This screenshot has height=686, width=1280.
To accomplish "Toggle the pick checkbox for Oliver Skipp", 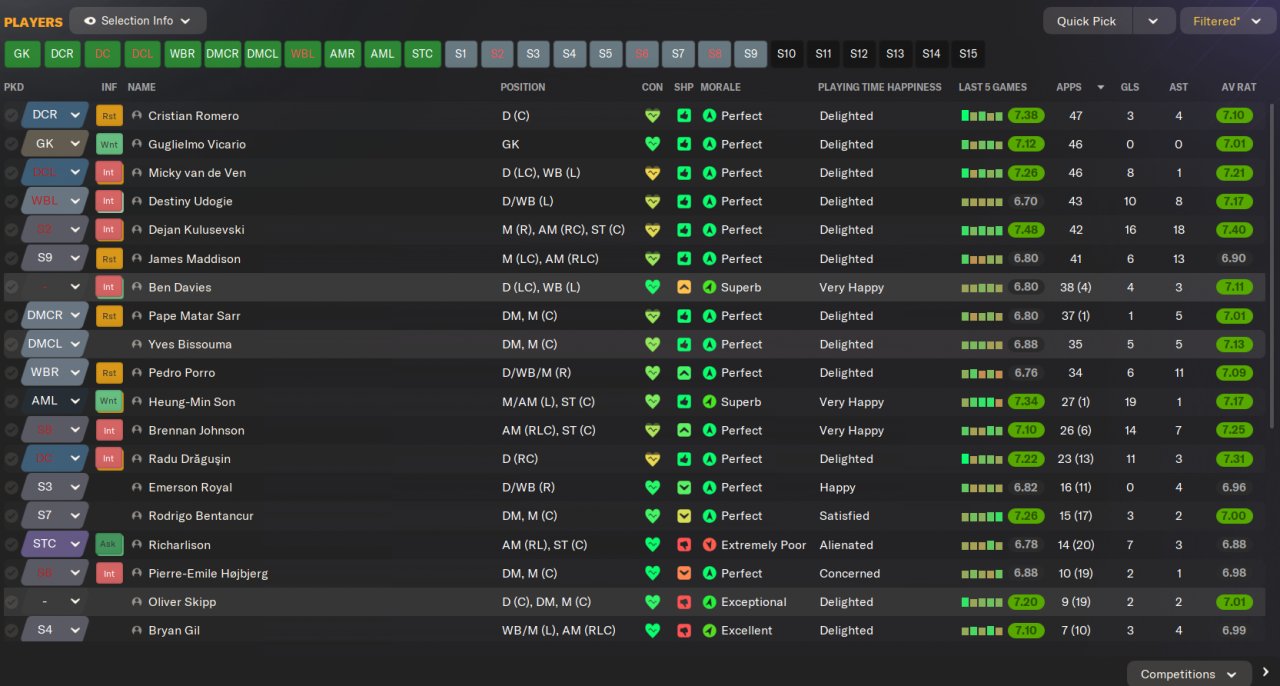I will click(x=11, y=602).
